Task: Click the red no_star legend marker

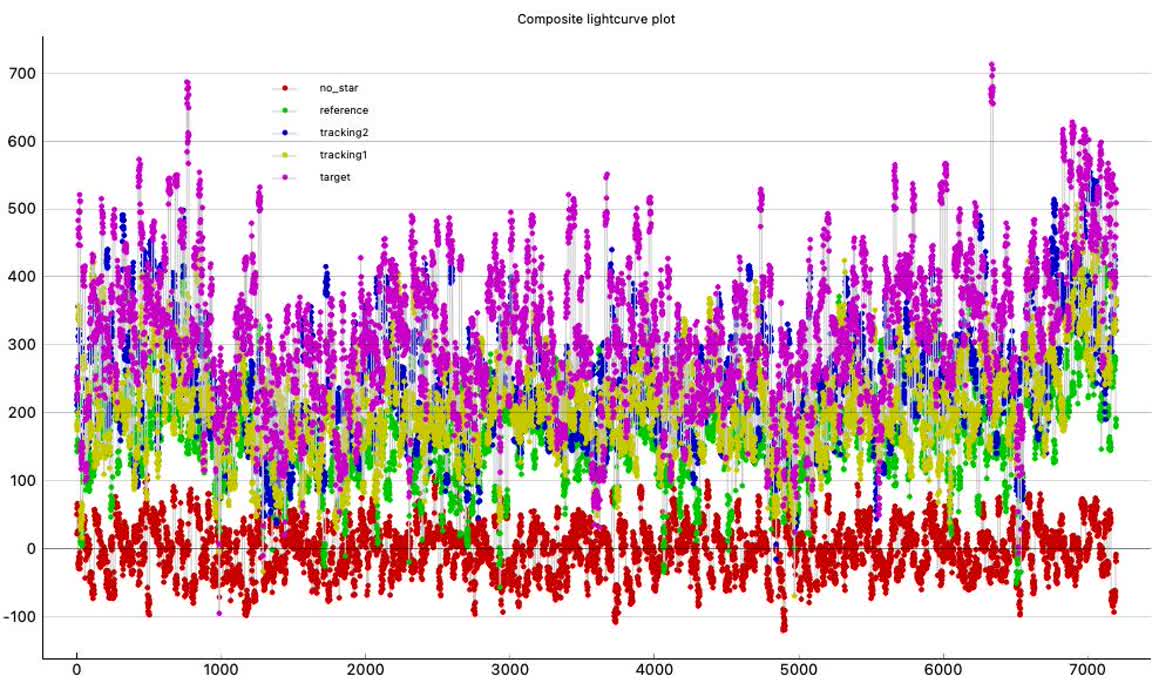Action: [x=285, y=88]
